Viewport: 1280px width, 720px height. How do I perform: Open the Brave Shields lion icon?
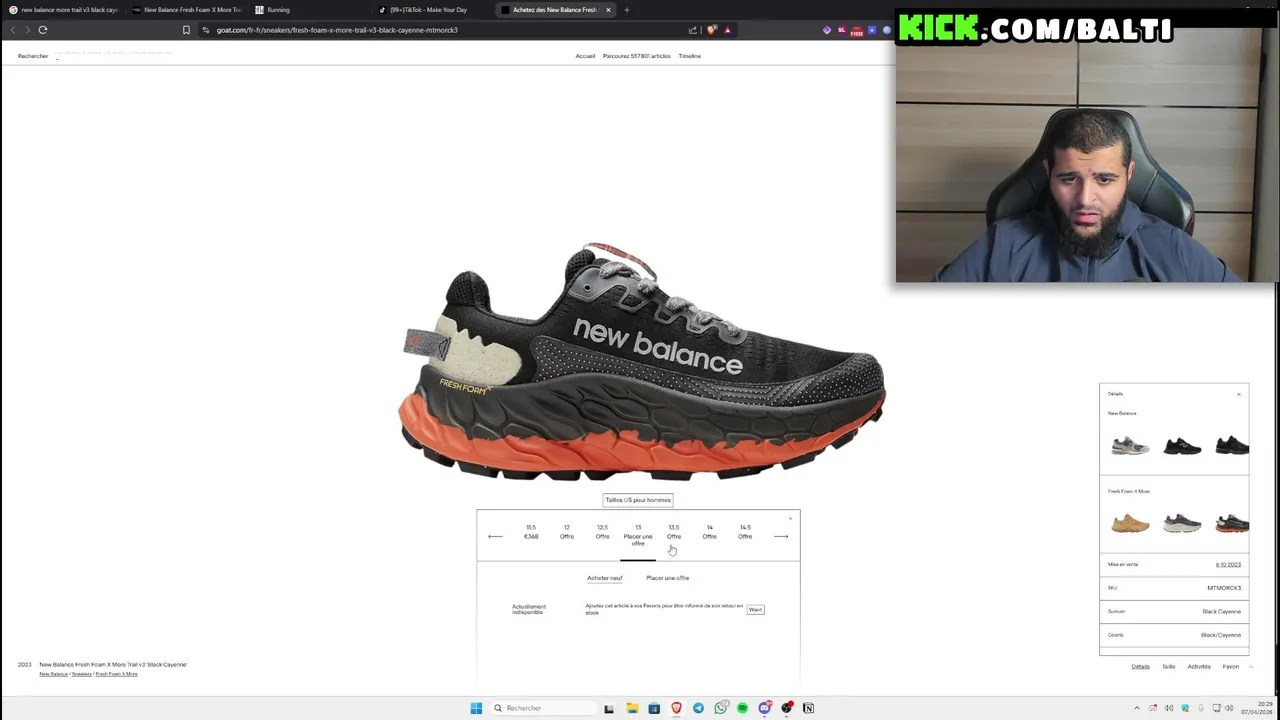[x=711, y=30]
